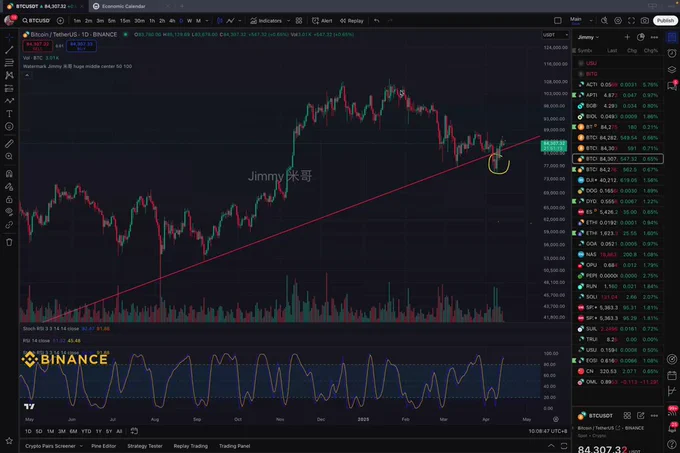
Task: Expand the Indicators favorites dropdown arrow
Action: tap(287, 20)
